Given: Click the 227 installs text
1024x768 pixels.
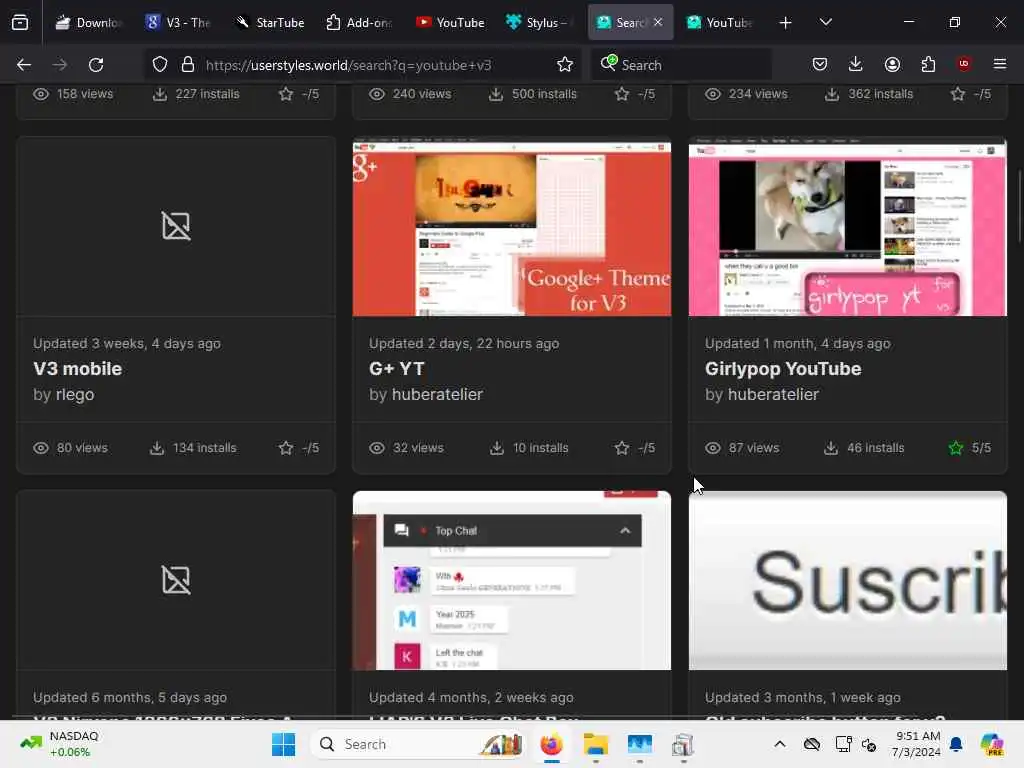Looking at the screenshot, I should pyautogui.click(x=208, y=94).
